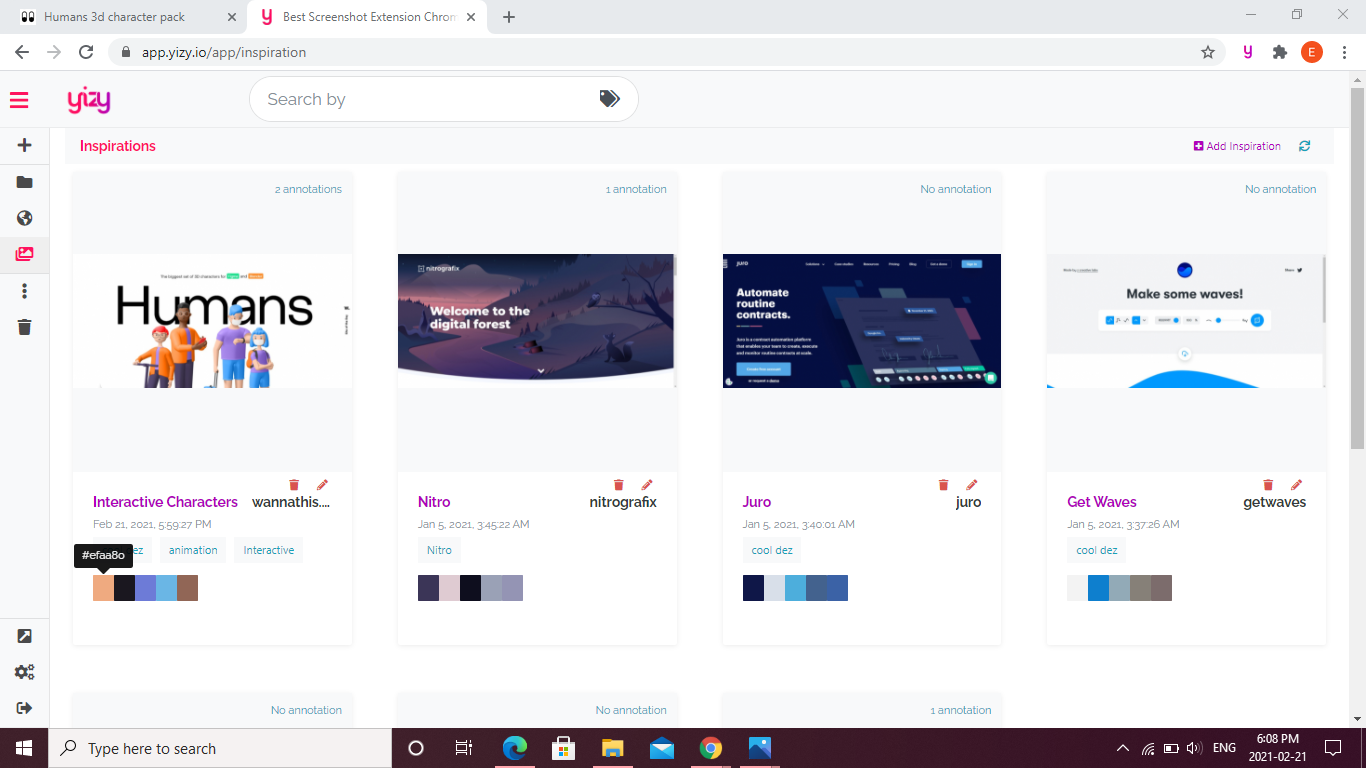Open the Make some waves thumbnail
This screenshot has width=1366, height=768.
[x=1186, y=321]
